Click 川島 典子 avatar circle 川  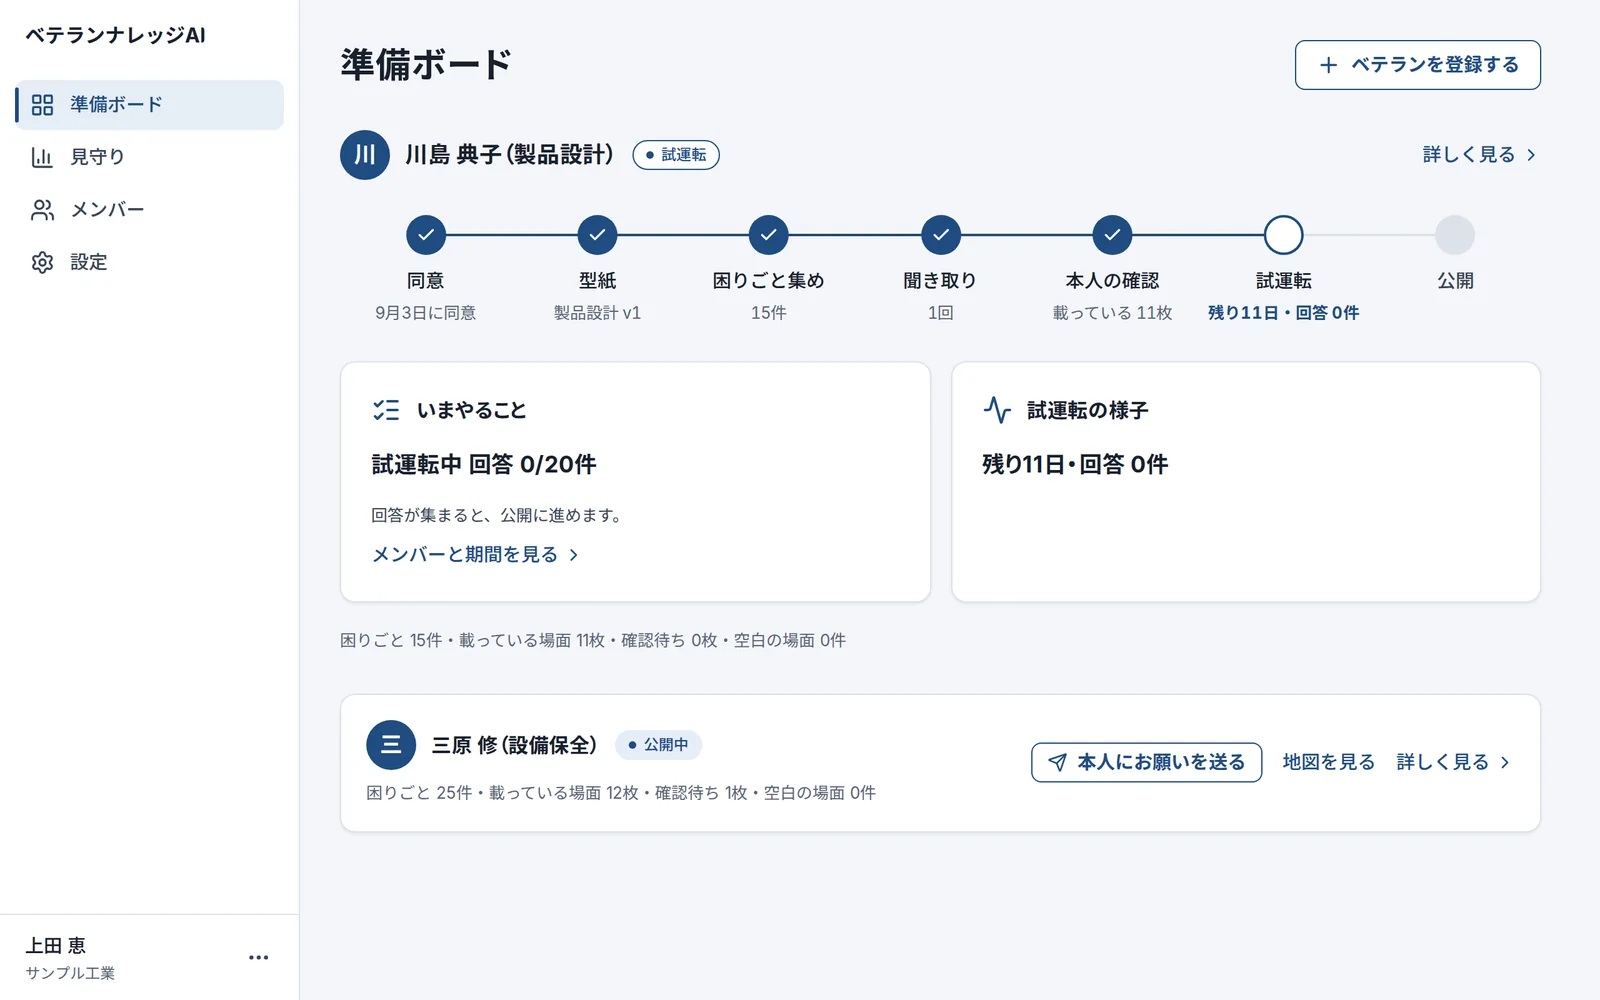(365, 155)
